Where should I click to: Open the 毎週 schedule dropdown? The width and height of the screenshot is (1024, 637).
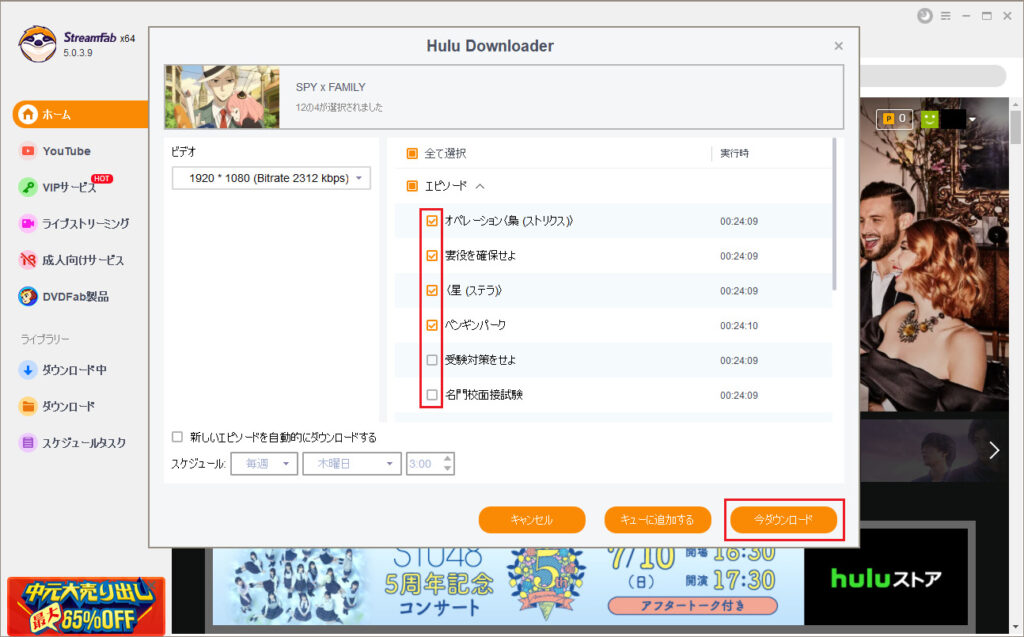(x=264, y=464)
